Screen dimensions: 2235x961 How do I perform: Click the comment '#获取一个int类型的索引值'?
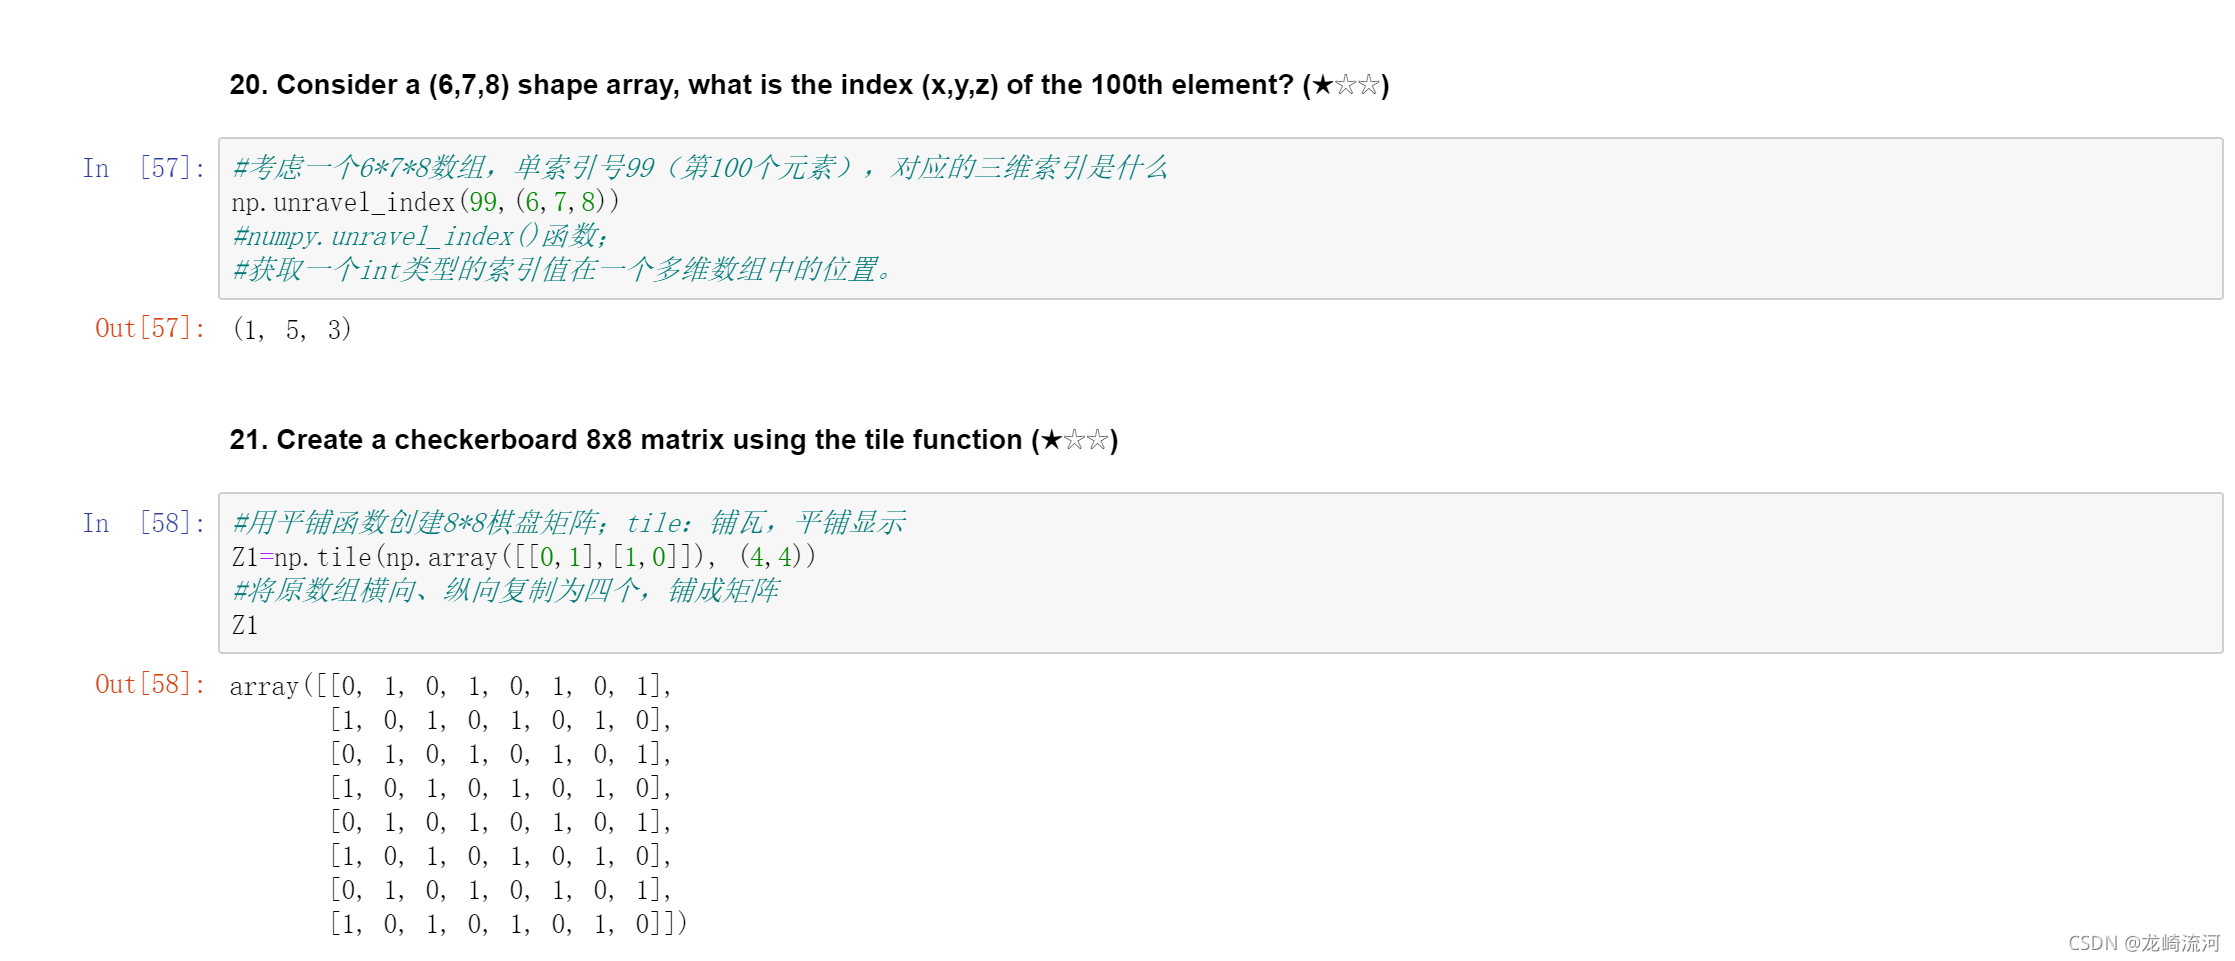tap(563, 270)
